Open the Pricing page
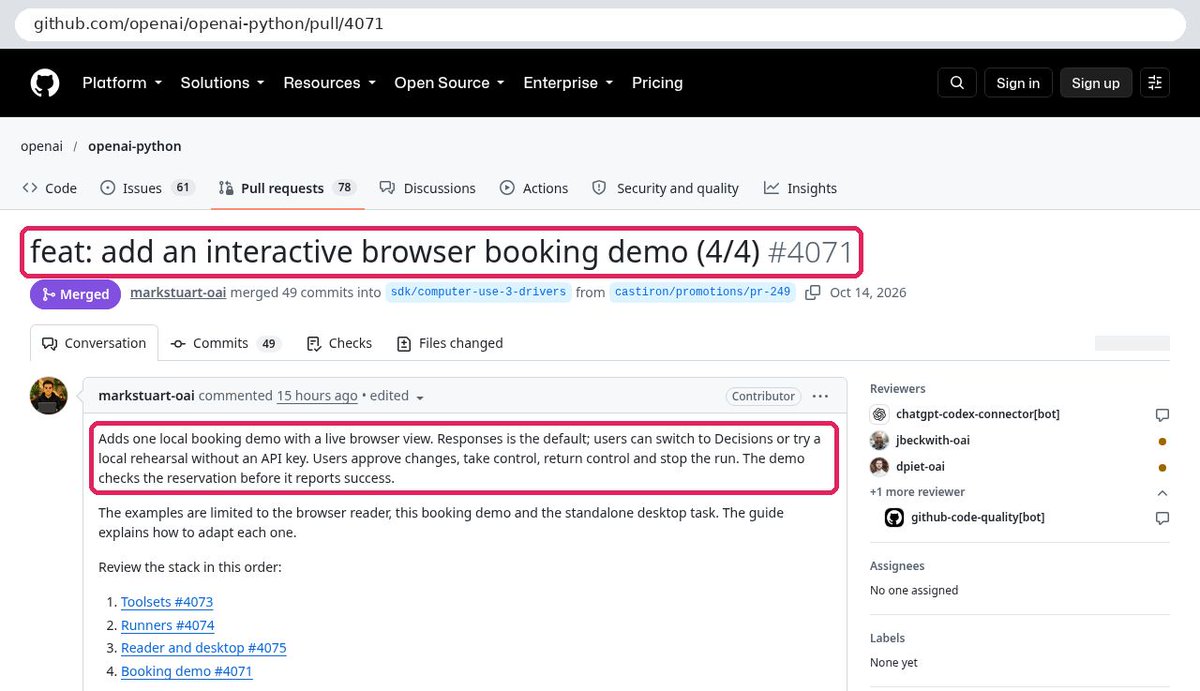 coord(657,83)
